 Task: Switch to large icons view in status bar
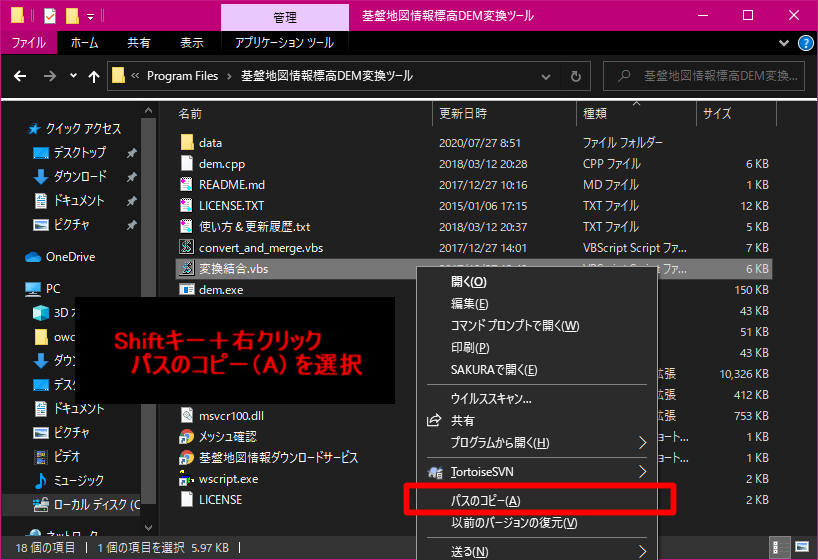(803, 548)
